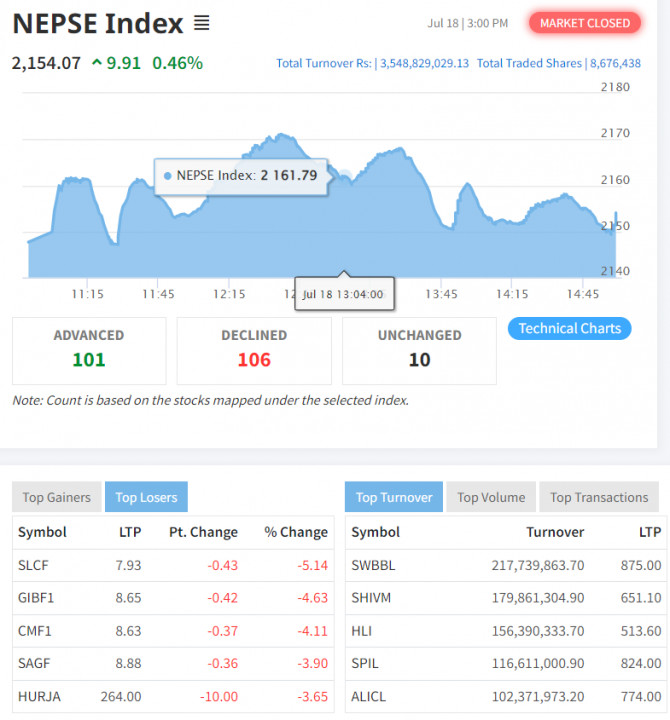Click the index value 2,154.07
This screenshot has width=670, height=720.
pos(46,63)
